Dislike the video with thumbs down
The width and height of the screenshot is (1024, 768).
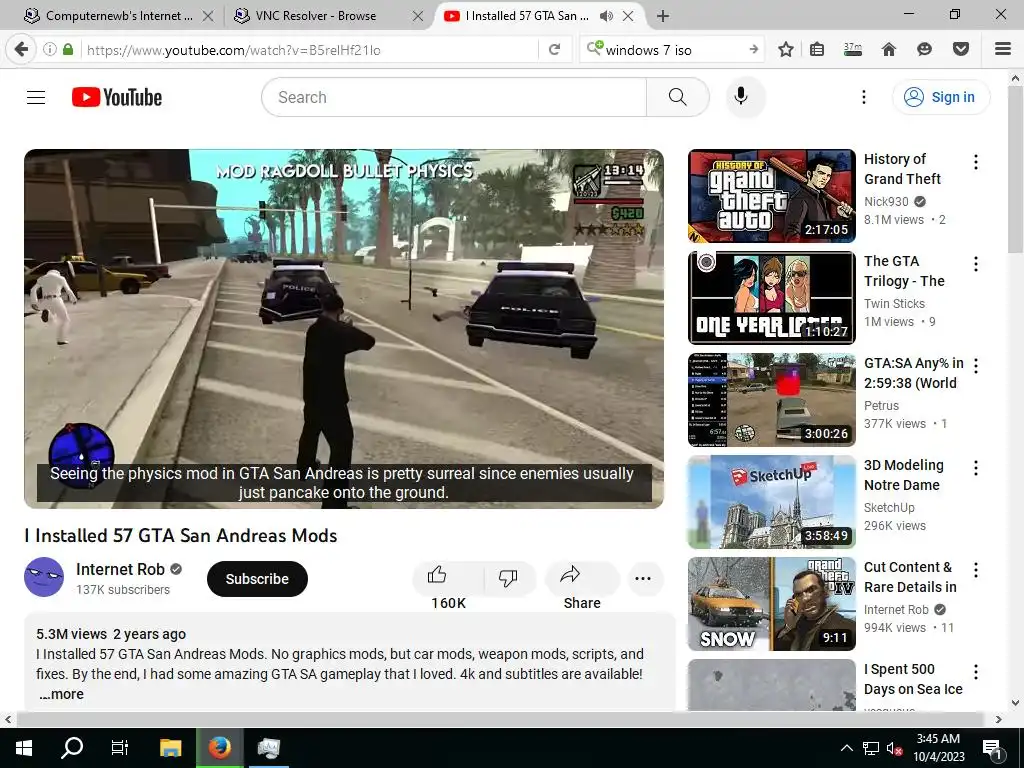click(508, 577)
